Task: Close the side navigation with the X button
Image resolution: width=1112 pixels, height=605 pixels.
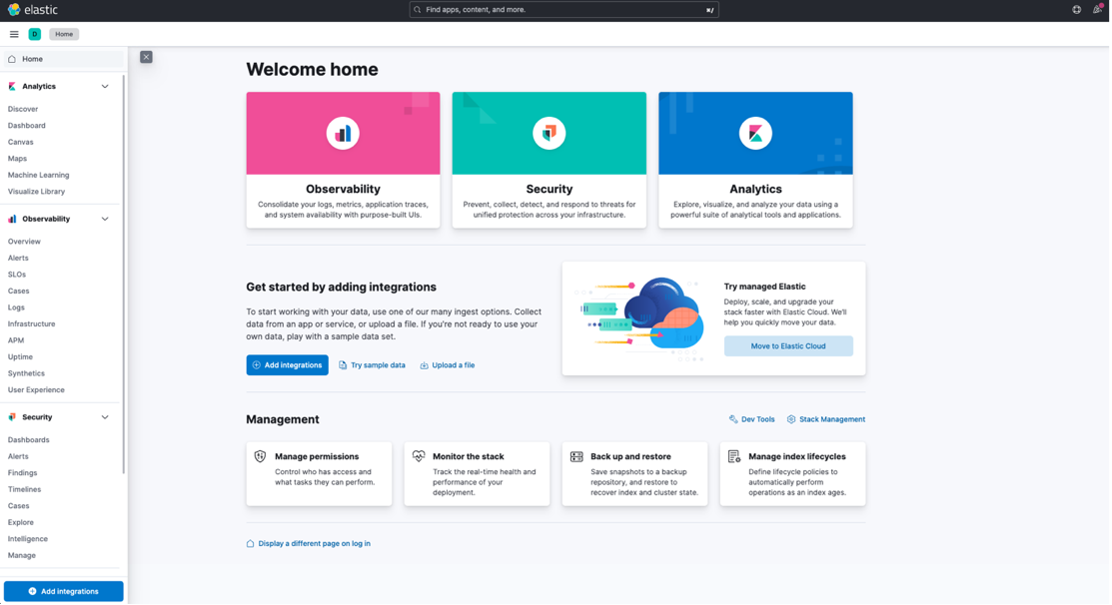Action: (x=146, y=57)
